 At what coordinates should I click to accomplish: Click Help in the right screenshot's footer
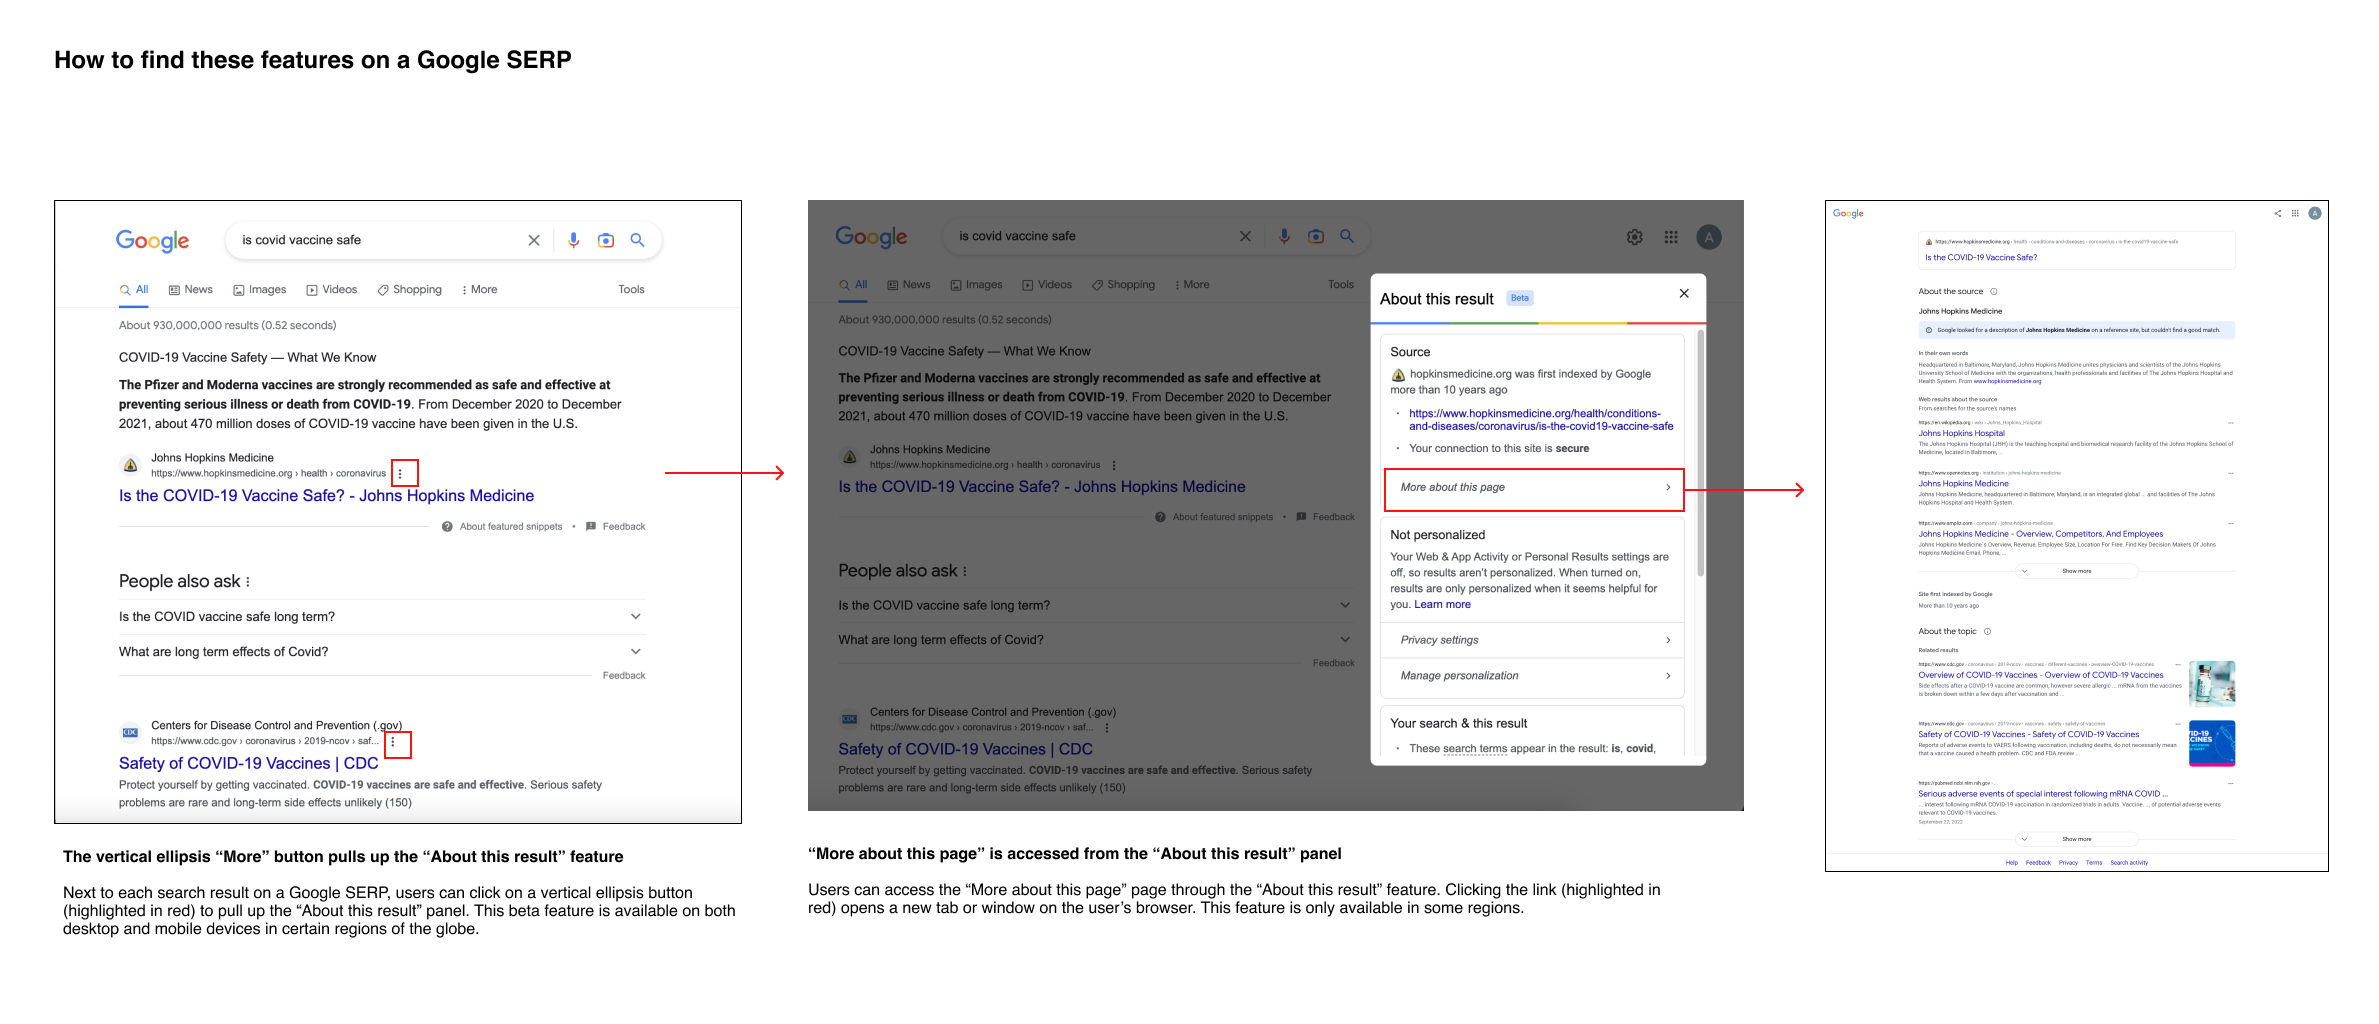(2012, 863)
